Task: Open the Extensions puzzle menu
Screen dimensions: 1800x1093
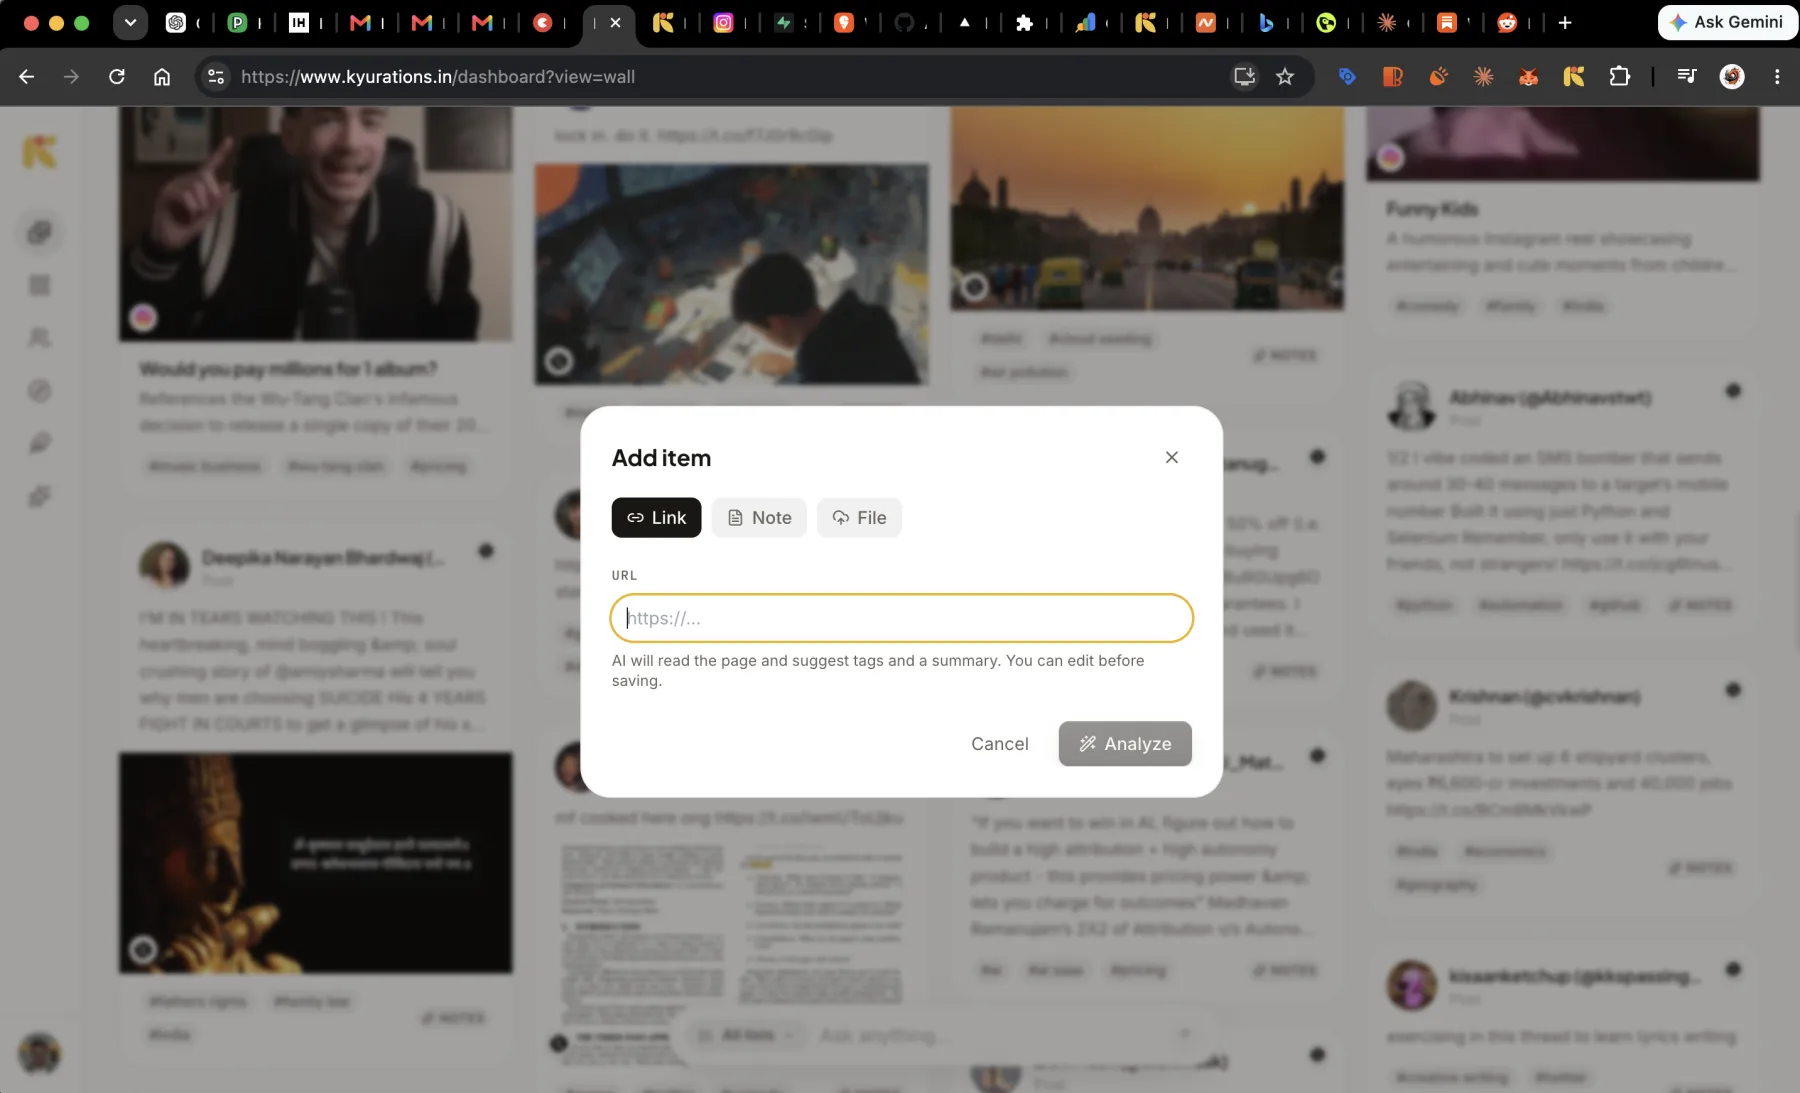Action: (1619, 77)
